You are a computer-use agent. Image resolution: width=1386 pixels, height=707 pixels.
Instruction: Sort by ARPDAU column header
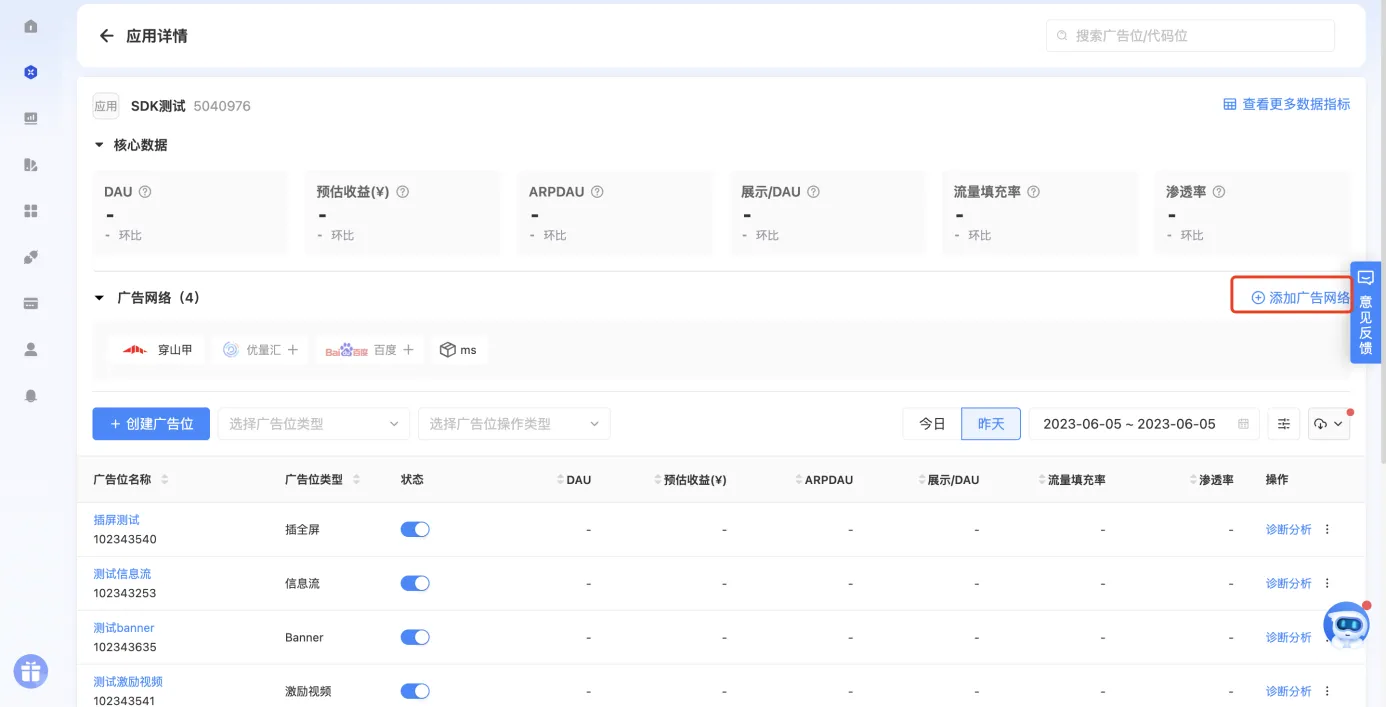824,480
